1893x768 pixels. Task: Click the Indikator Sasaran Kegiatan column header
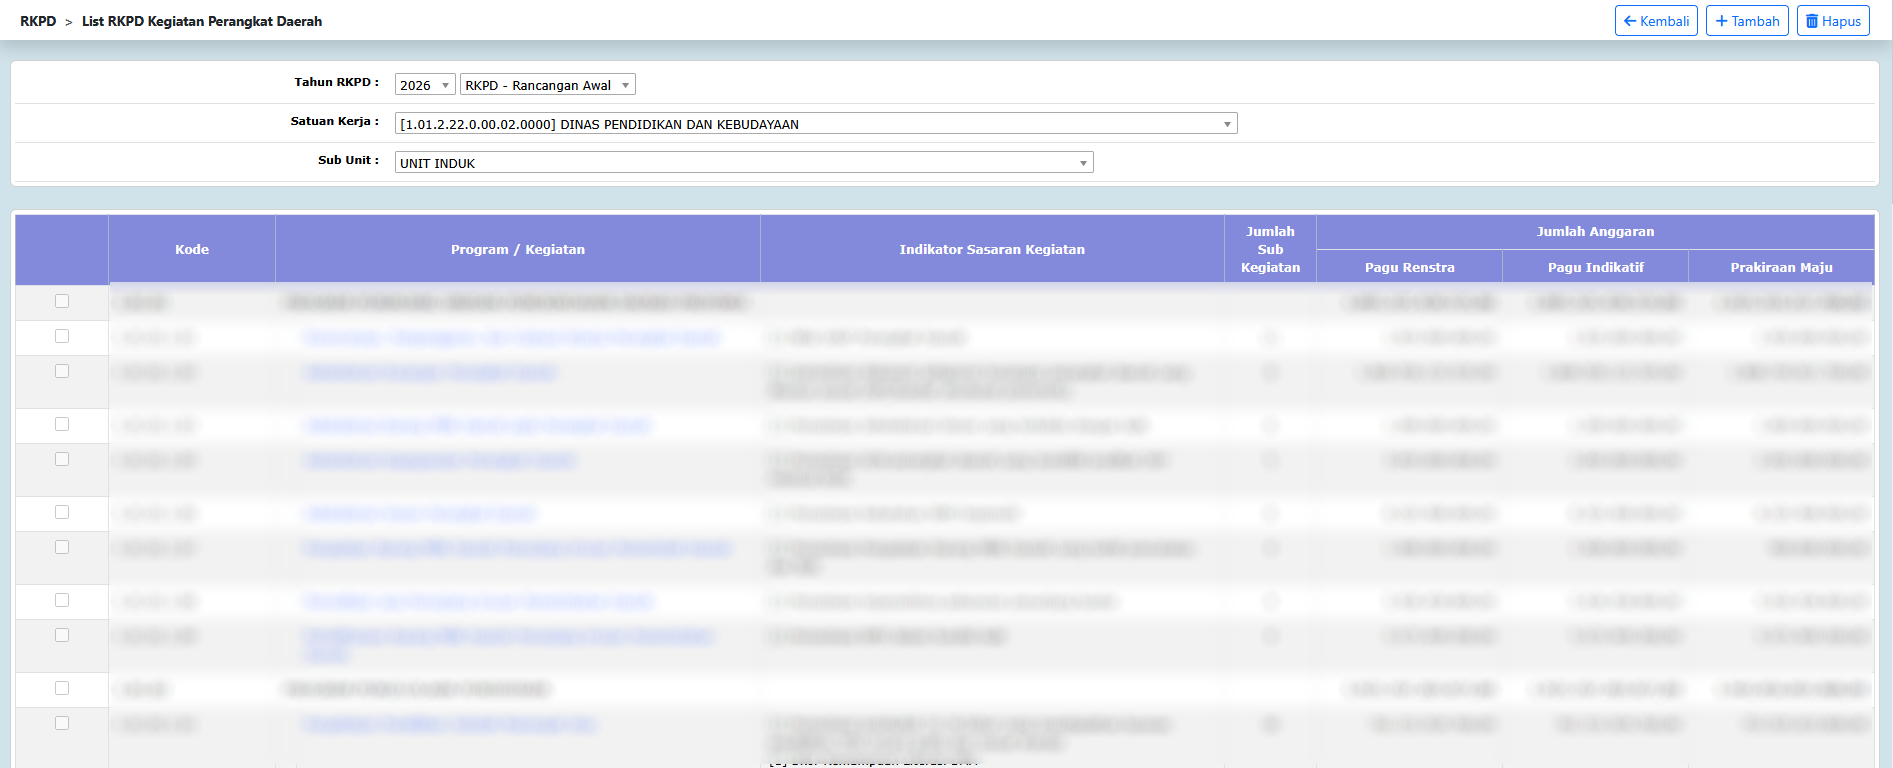point(992,250)
